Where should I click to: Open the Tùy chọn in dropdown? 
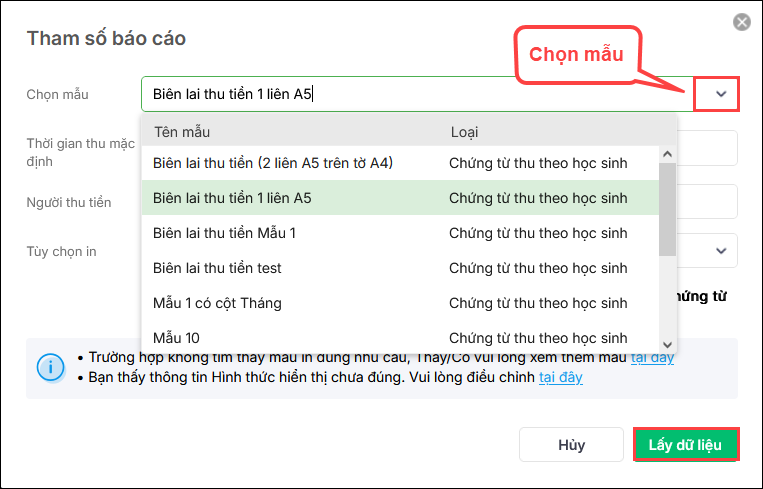(x=720, y=250)
